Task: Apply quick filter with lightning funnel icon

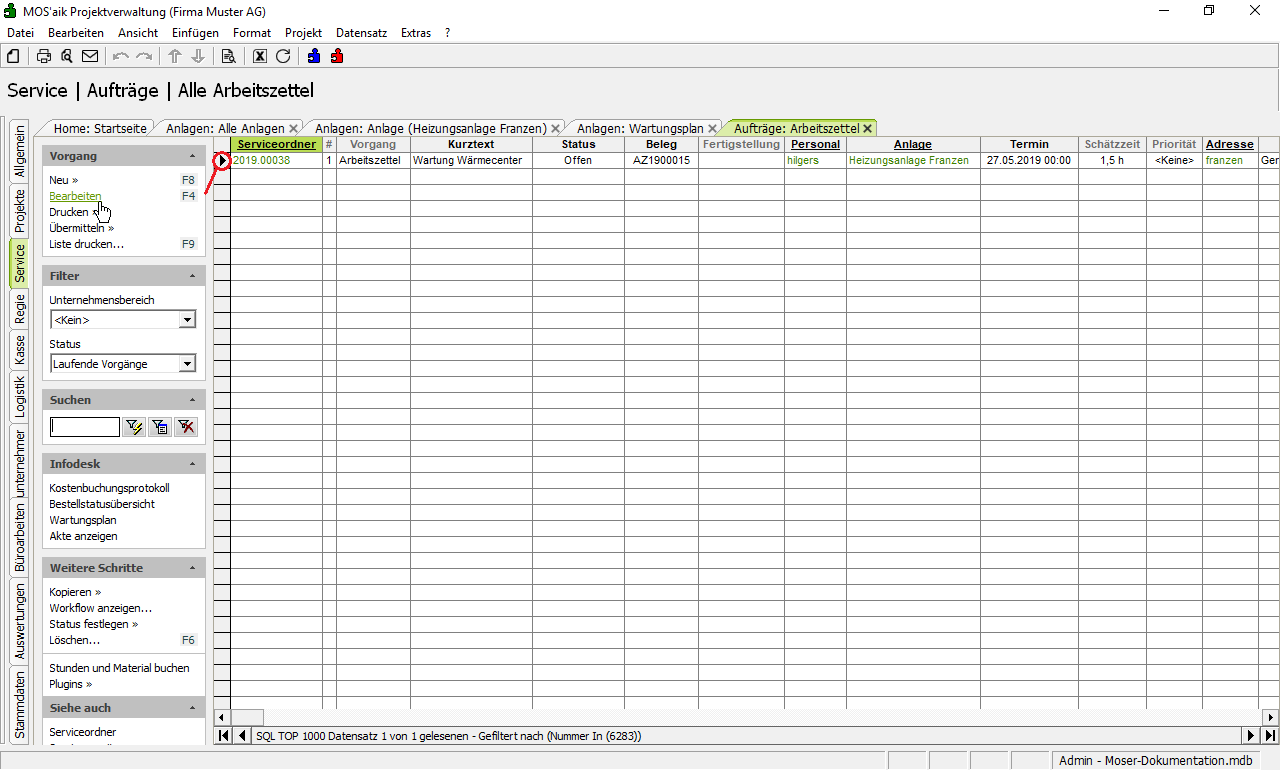Action: coord(134,427)
